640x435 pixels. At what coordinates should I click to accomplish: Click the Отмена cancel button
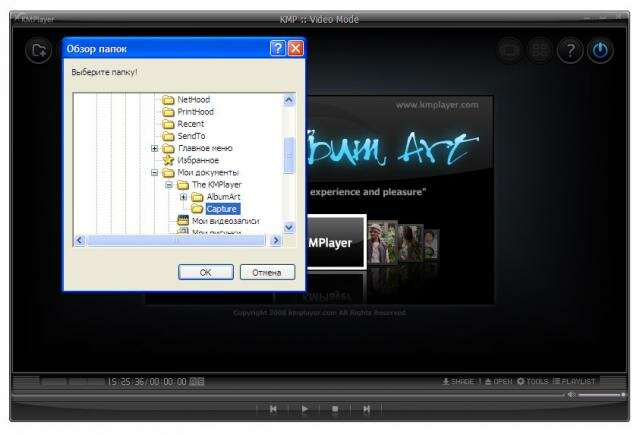(267, 272)
